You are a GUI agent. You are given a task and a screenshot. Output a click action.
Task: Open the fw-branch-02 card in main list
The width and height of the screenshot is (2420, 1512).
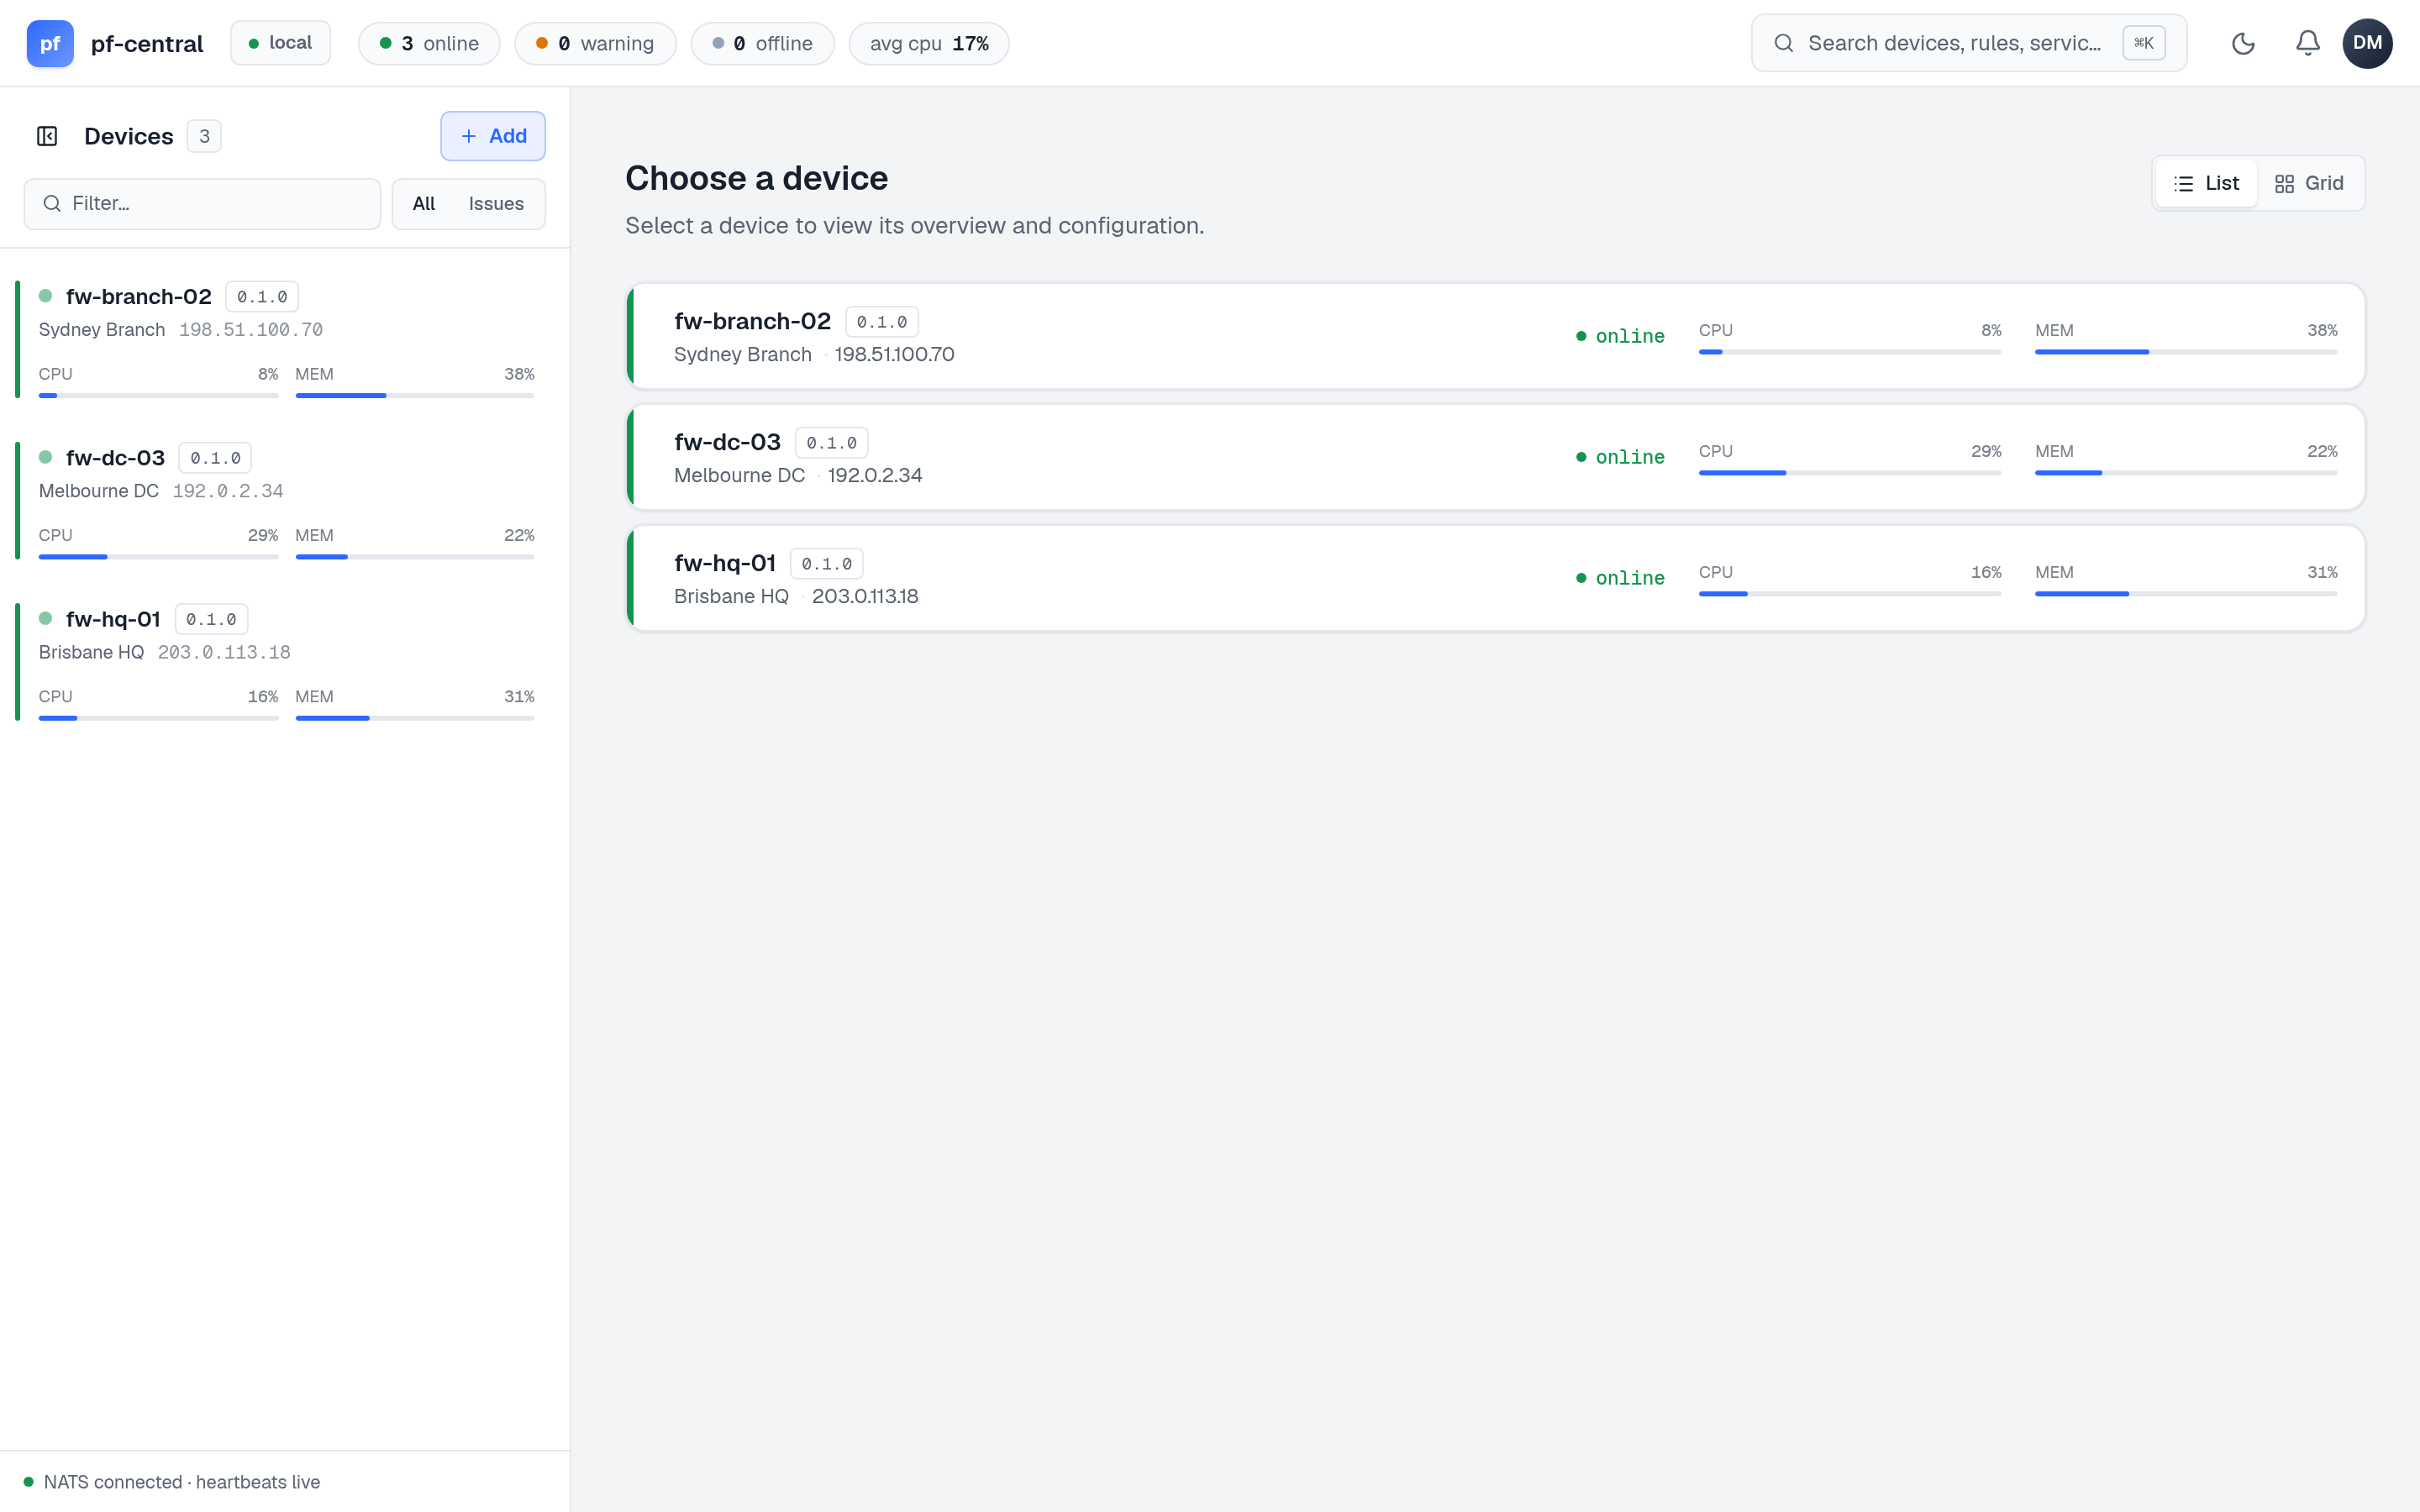(x=1495, y=336)
